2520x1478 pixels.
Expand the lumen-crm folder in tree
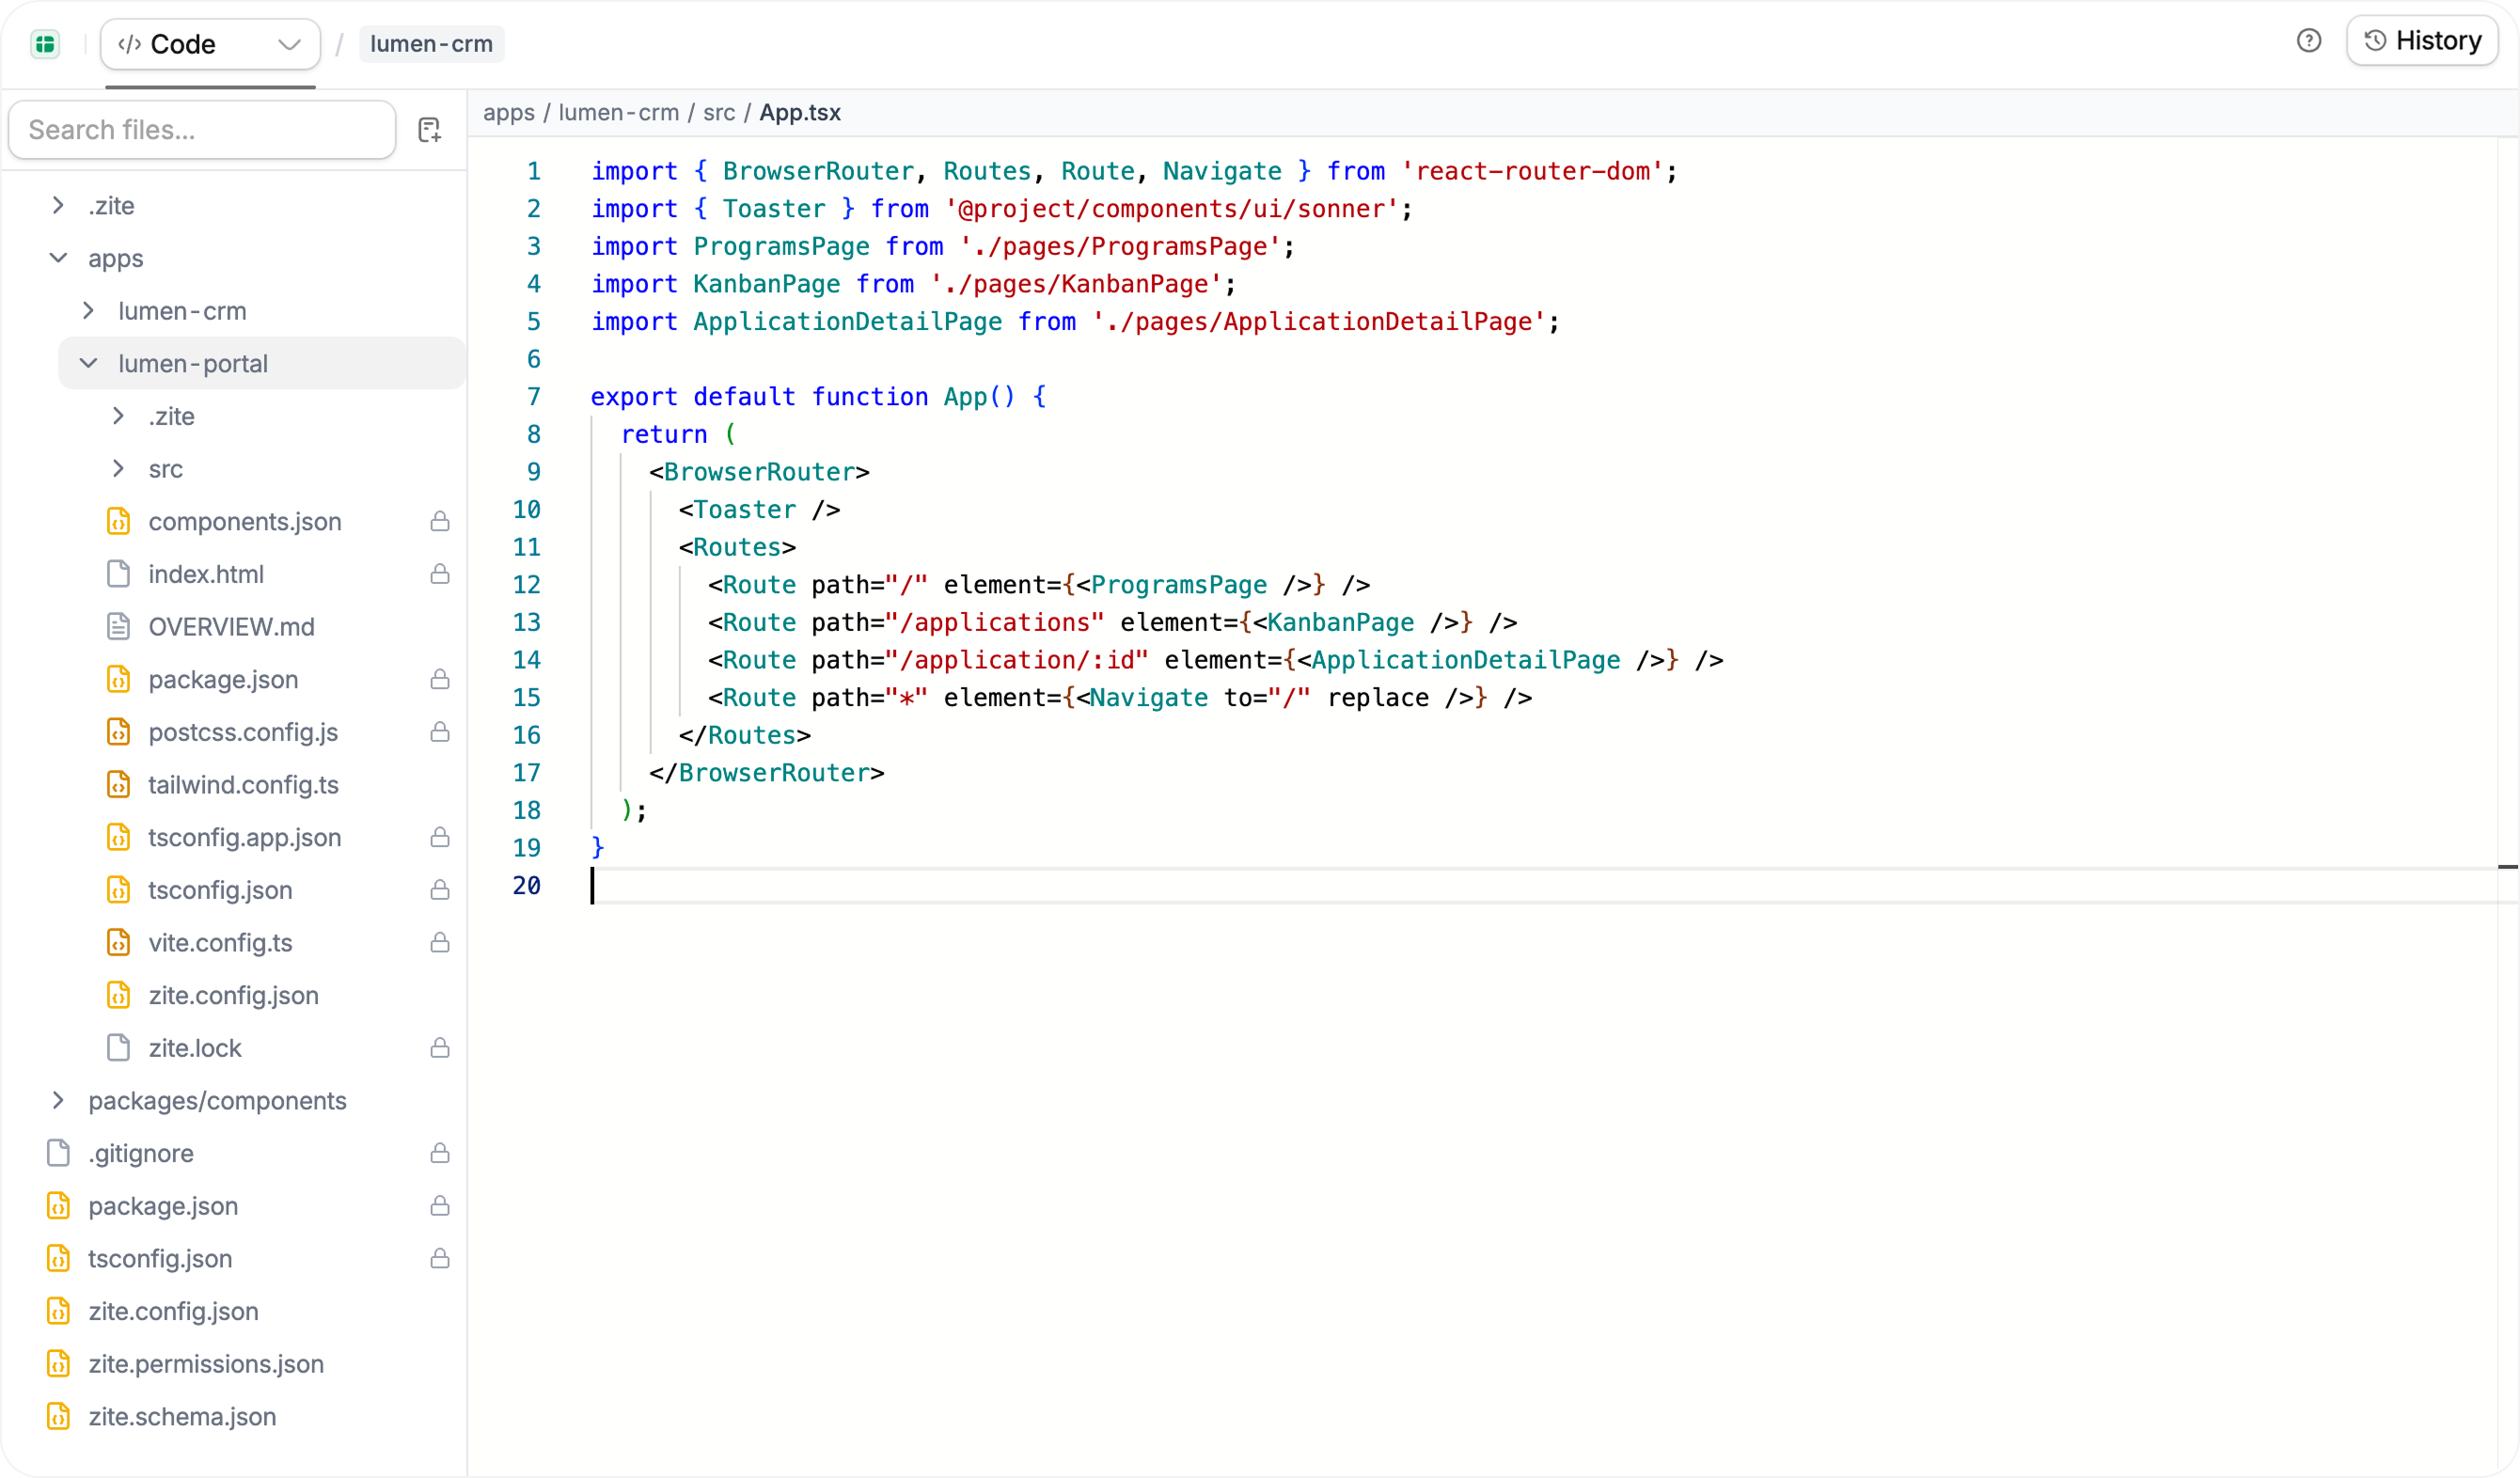88,311
